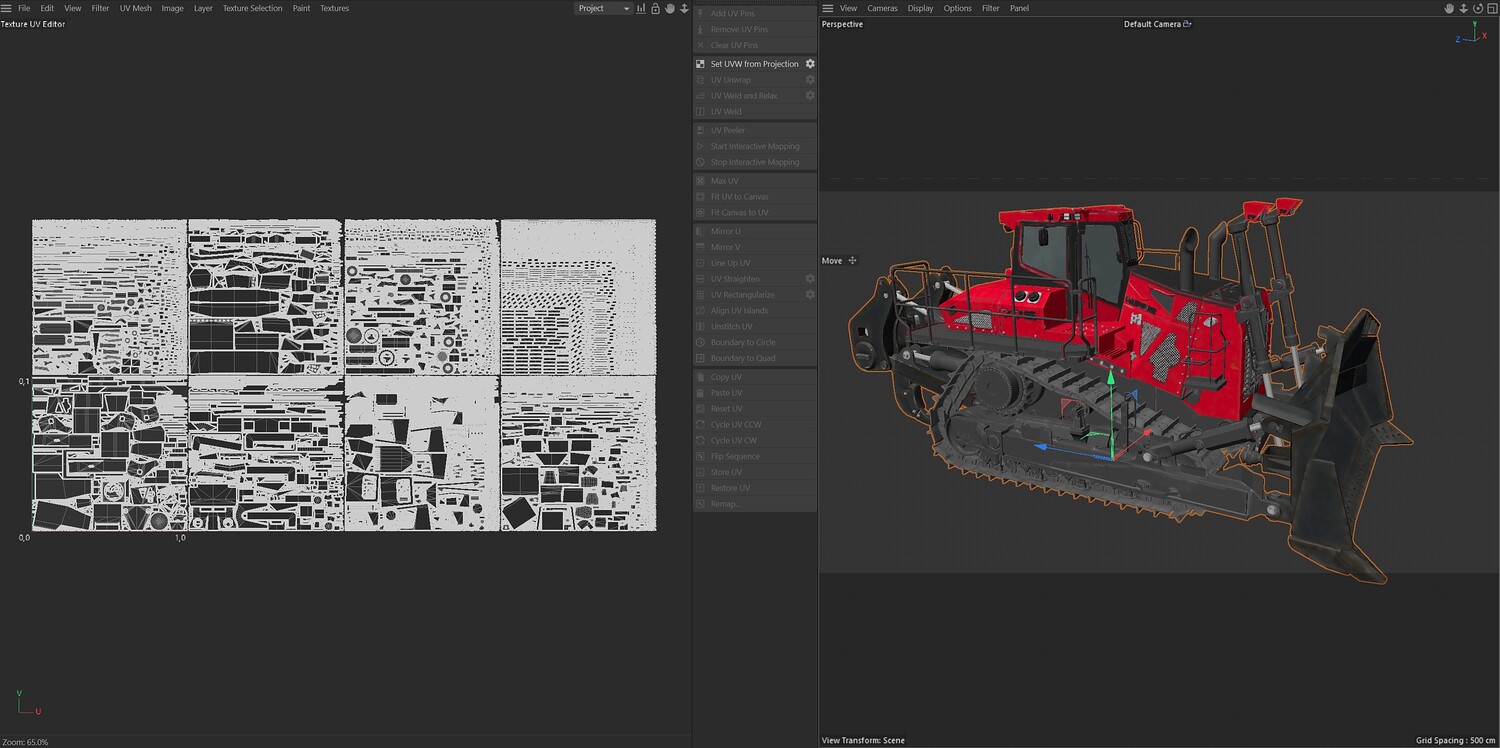Open the UV Straighten options gear
This screenshot has height=748, width=1500.
pyautogui.click(x=810, y=279)
